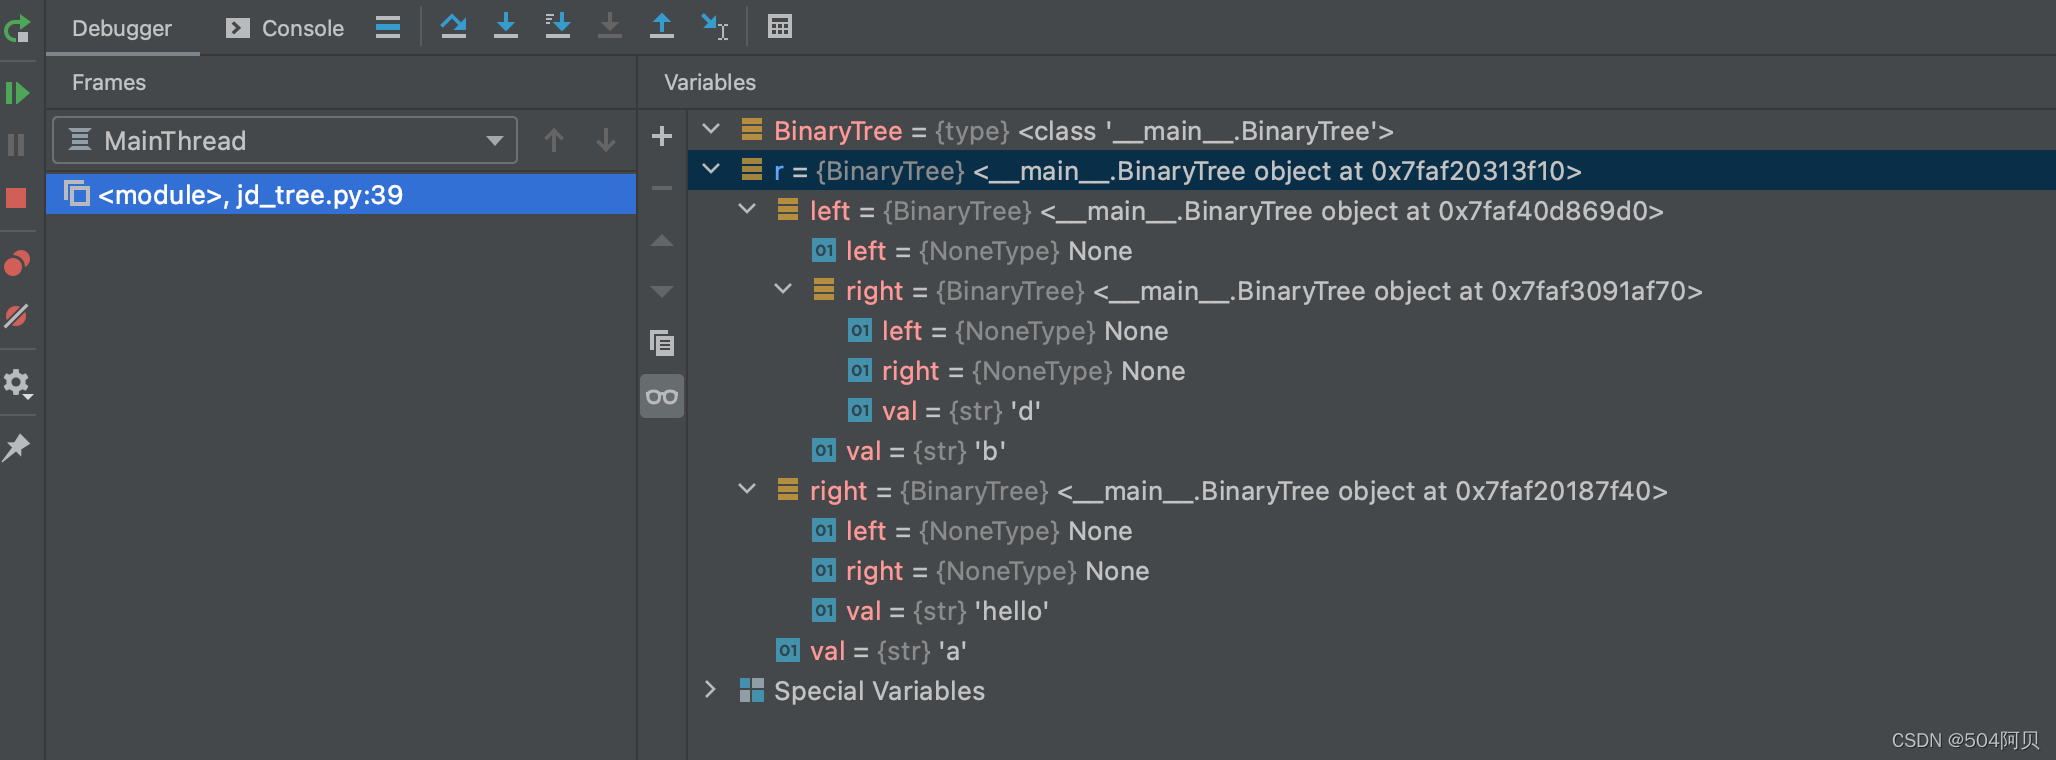Move watch down arrow
This screenshot has width=2056, height=760.
point(662,292)
